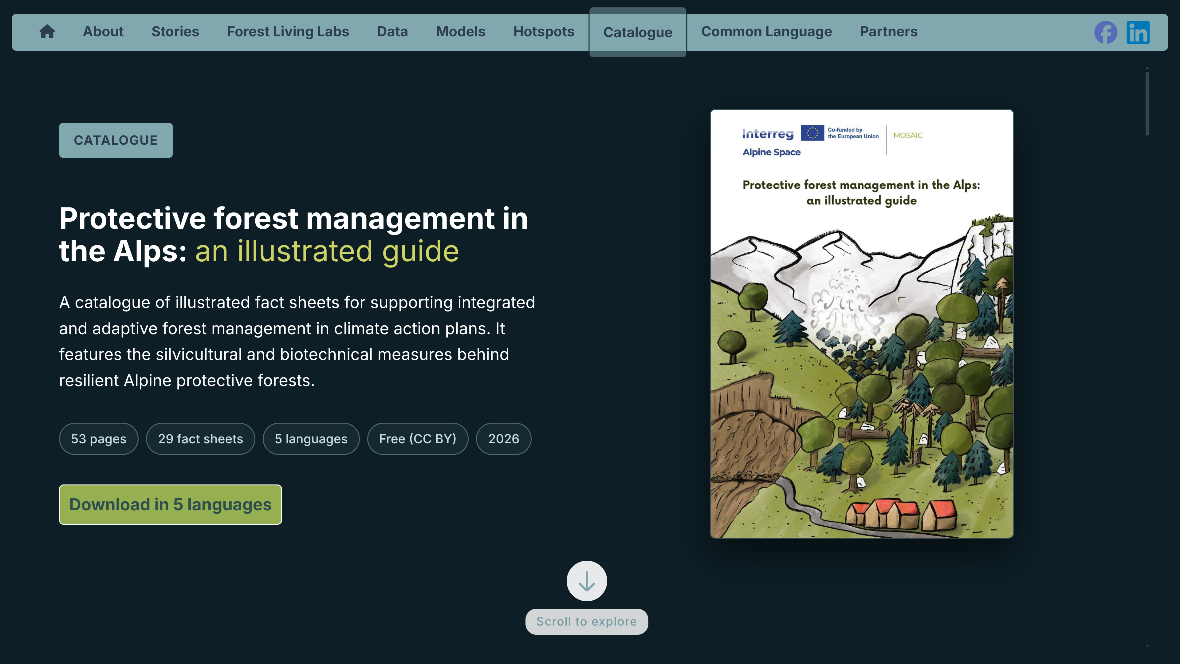Go to the home page icon
1180x664 pixels.
[47, 32]
